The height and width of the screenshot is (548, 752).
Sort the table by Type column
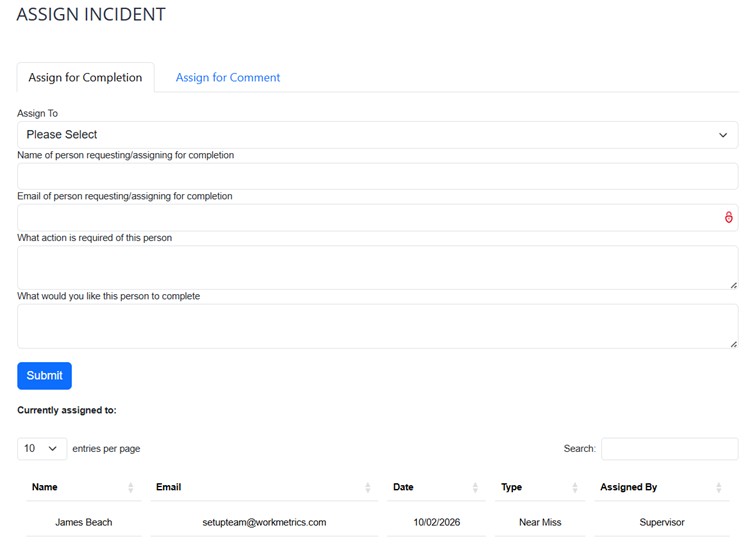coord(540,488)
